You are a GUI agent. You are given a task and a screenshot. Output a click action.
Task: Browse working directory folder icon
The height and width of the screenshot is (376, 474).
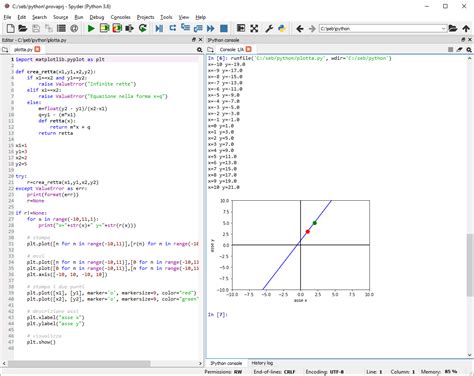pyautogui.click(x=453, y=28)
